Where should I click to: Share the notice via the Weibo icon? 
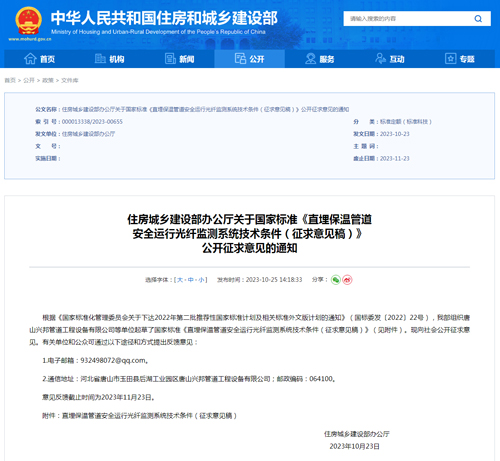tap(347, 280)
